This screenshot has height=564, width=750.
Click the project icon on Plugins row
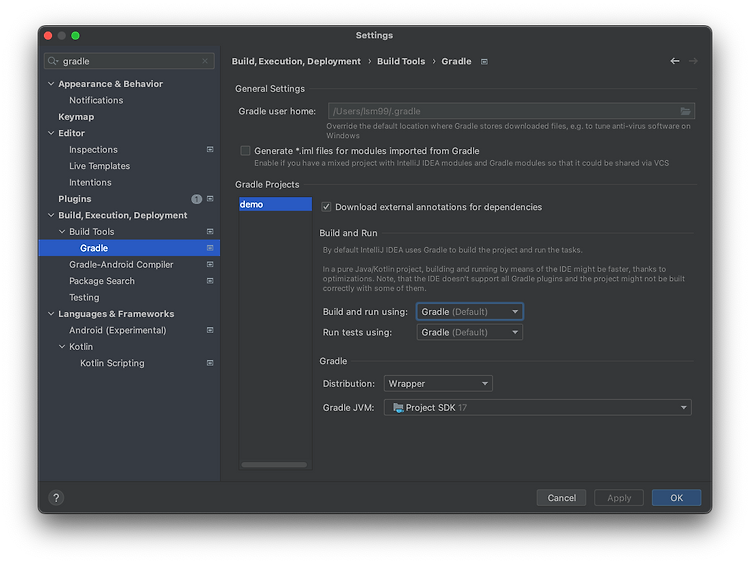click(210, 199)
